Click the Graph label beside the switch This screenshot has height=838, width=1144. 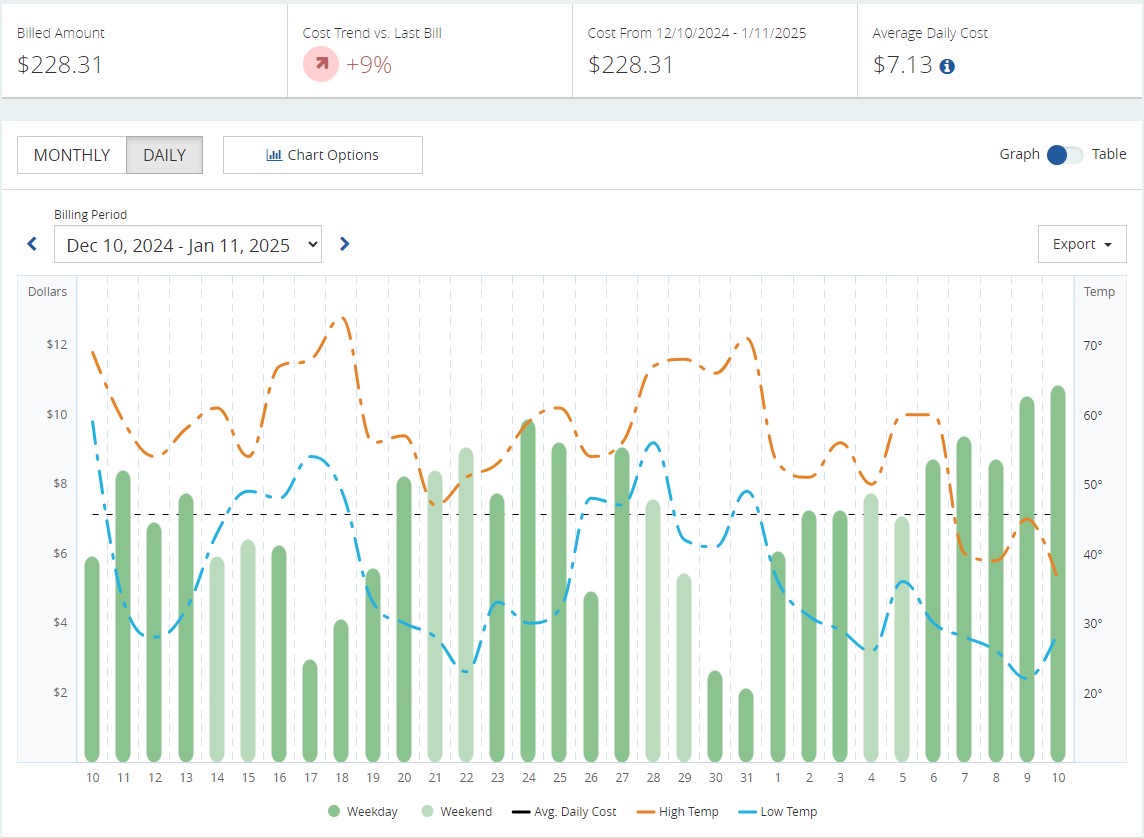tap(1019, 154)
